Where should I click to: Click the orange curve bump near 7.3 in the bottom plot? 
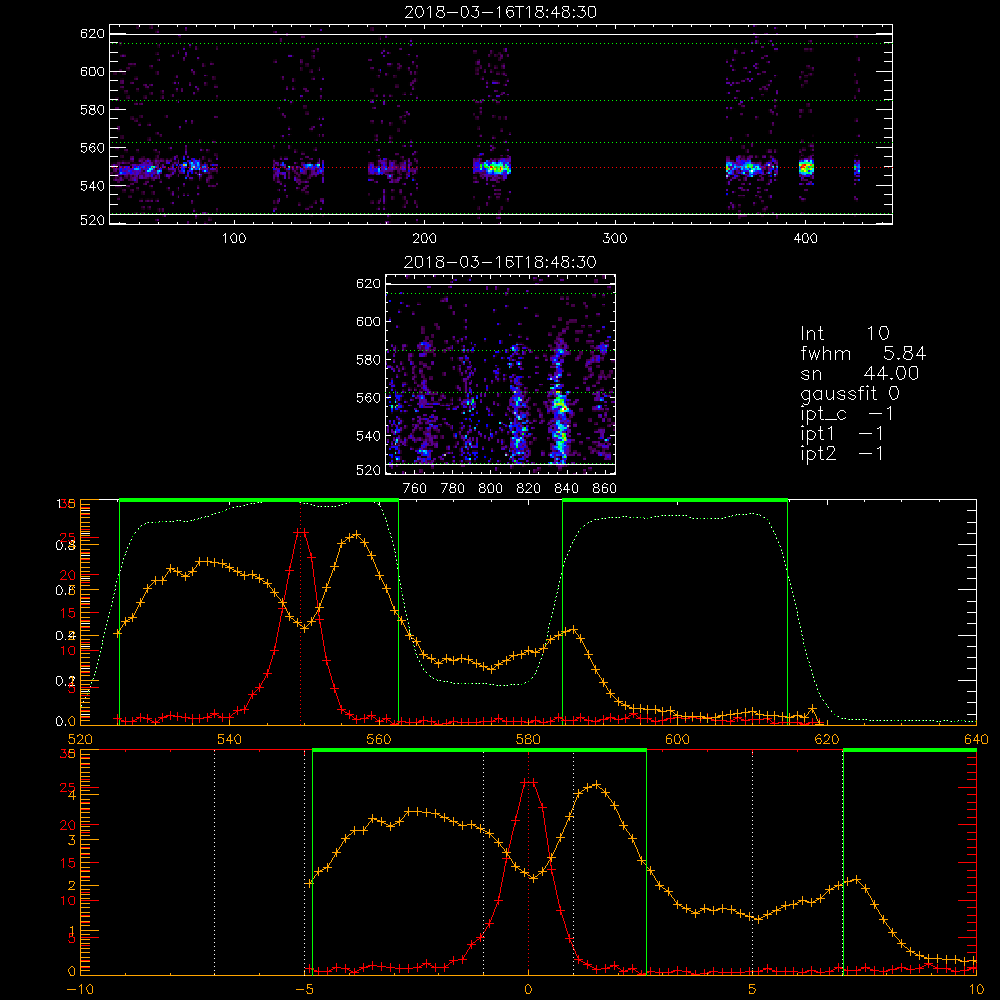pyautogui.click(x=856, y=879)
